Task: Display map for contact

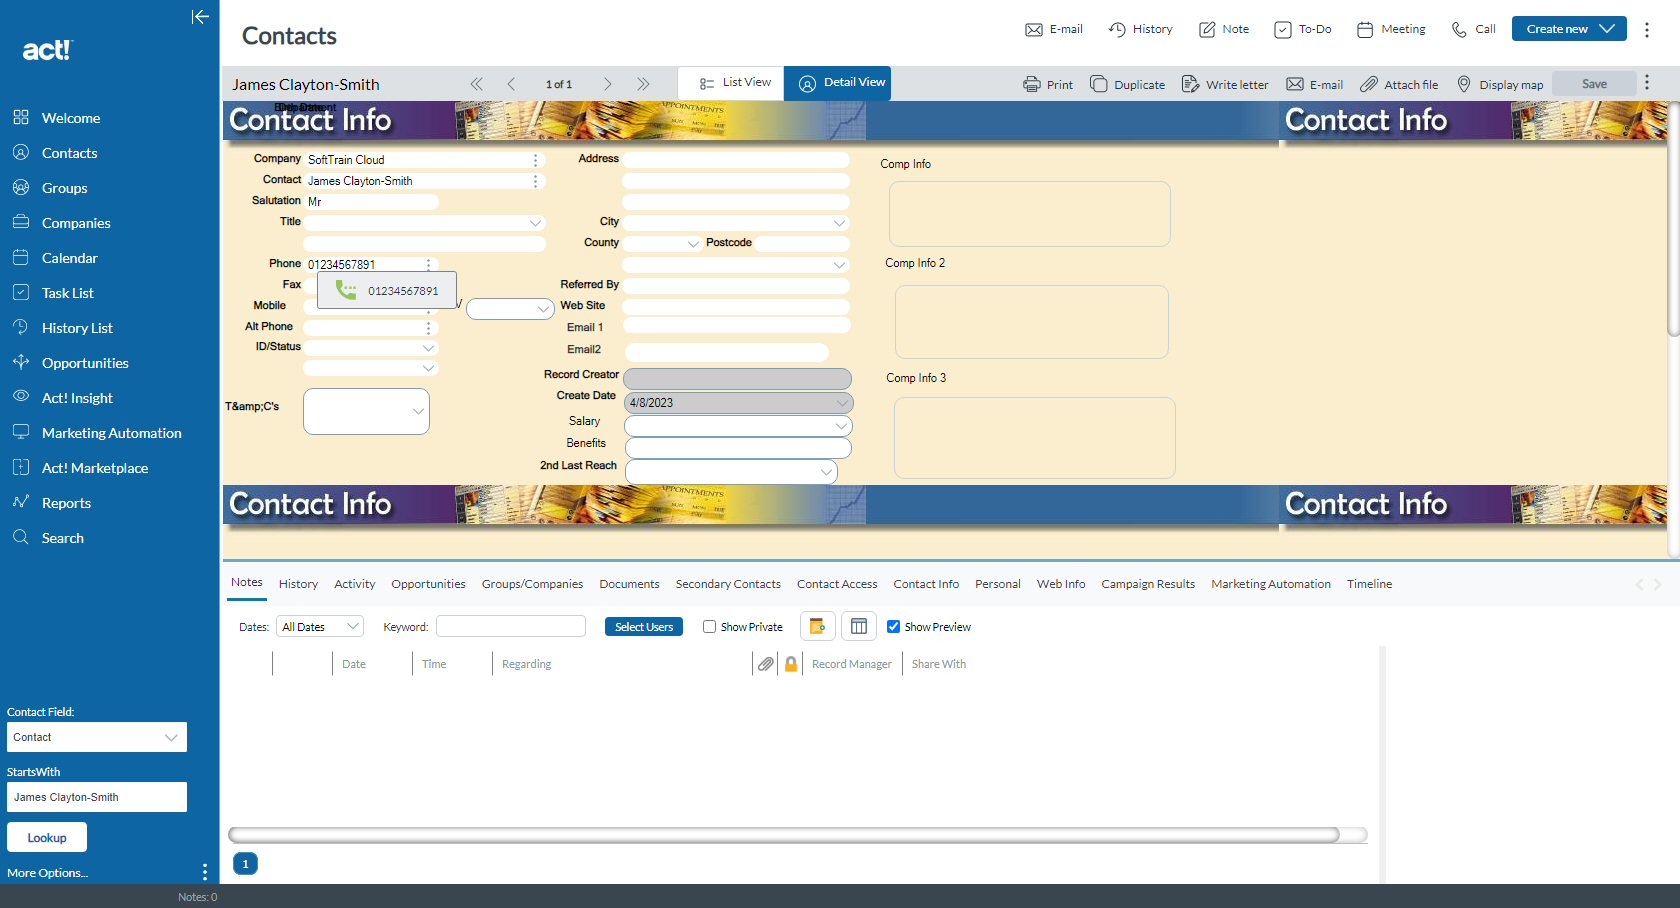Action: [1500, 85]
